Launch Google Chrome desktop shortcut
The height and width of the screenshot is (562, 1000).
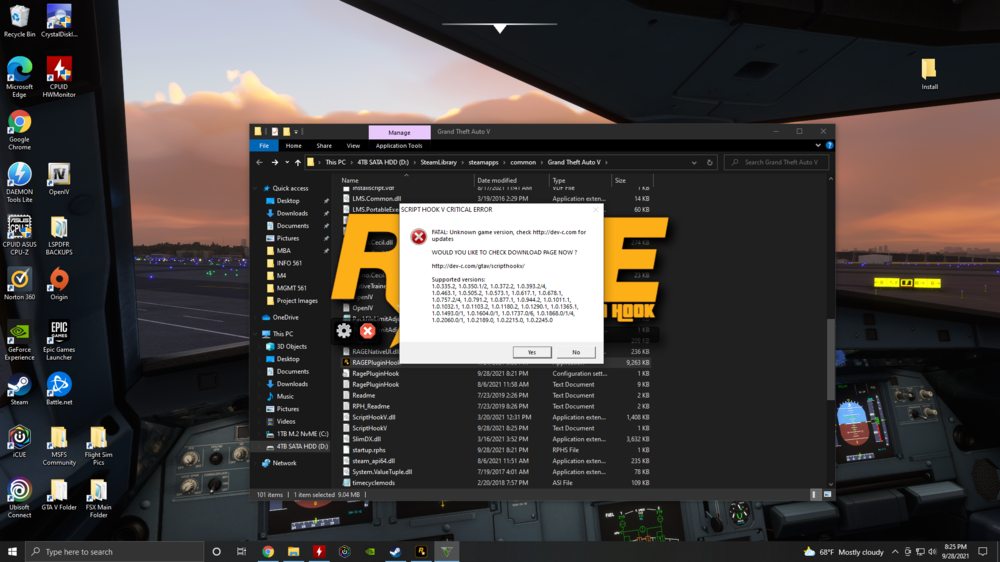pyautogui.click(x=19, y=130)
